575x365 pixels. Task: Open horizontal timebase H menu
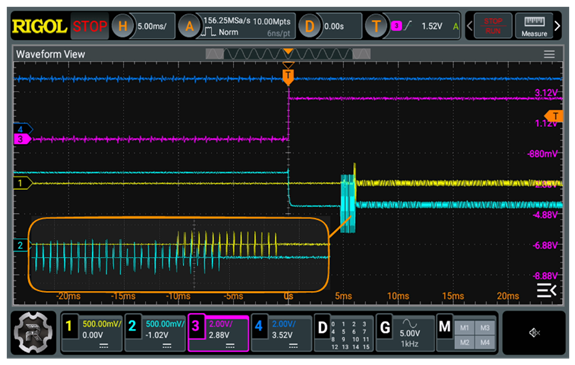(x=122, y=26)
